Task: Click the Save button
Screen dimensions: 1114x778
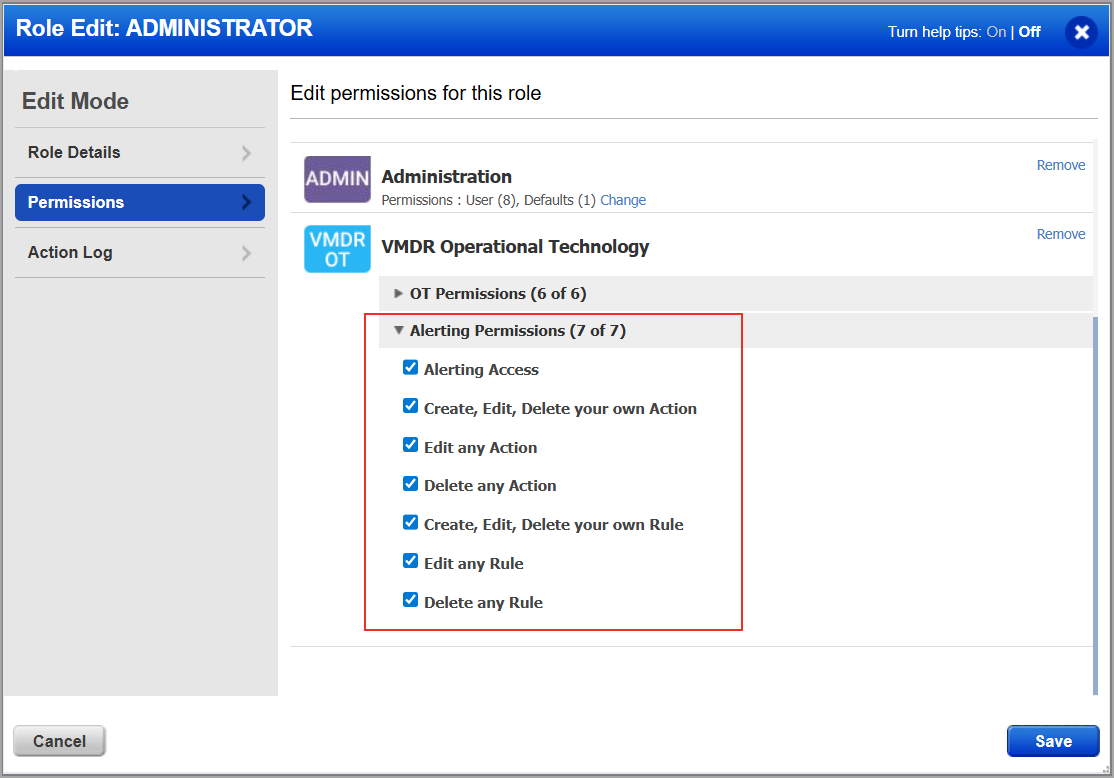Action: click(x=1053, y=741)
